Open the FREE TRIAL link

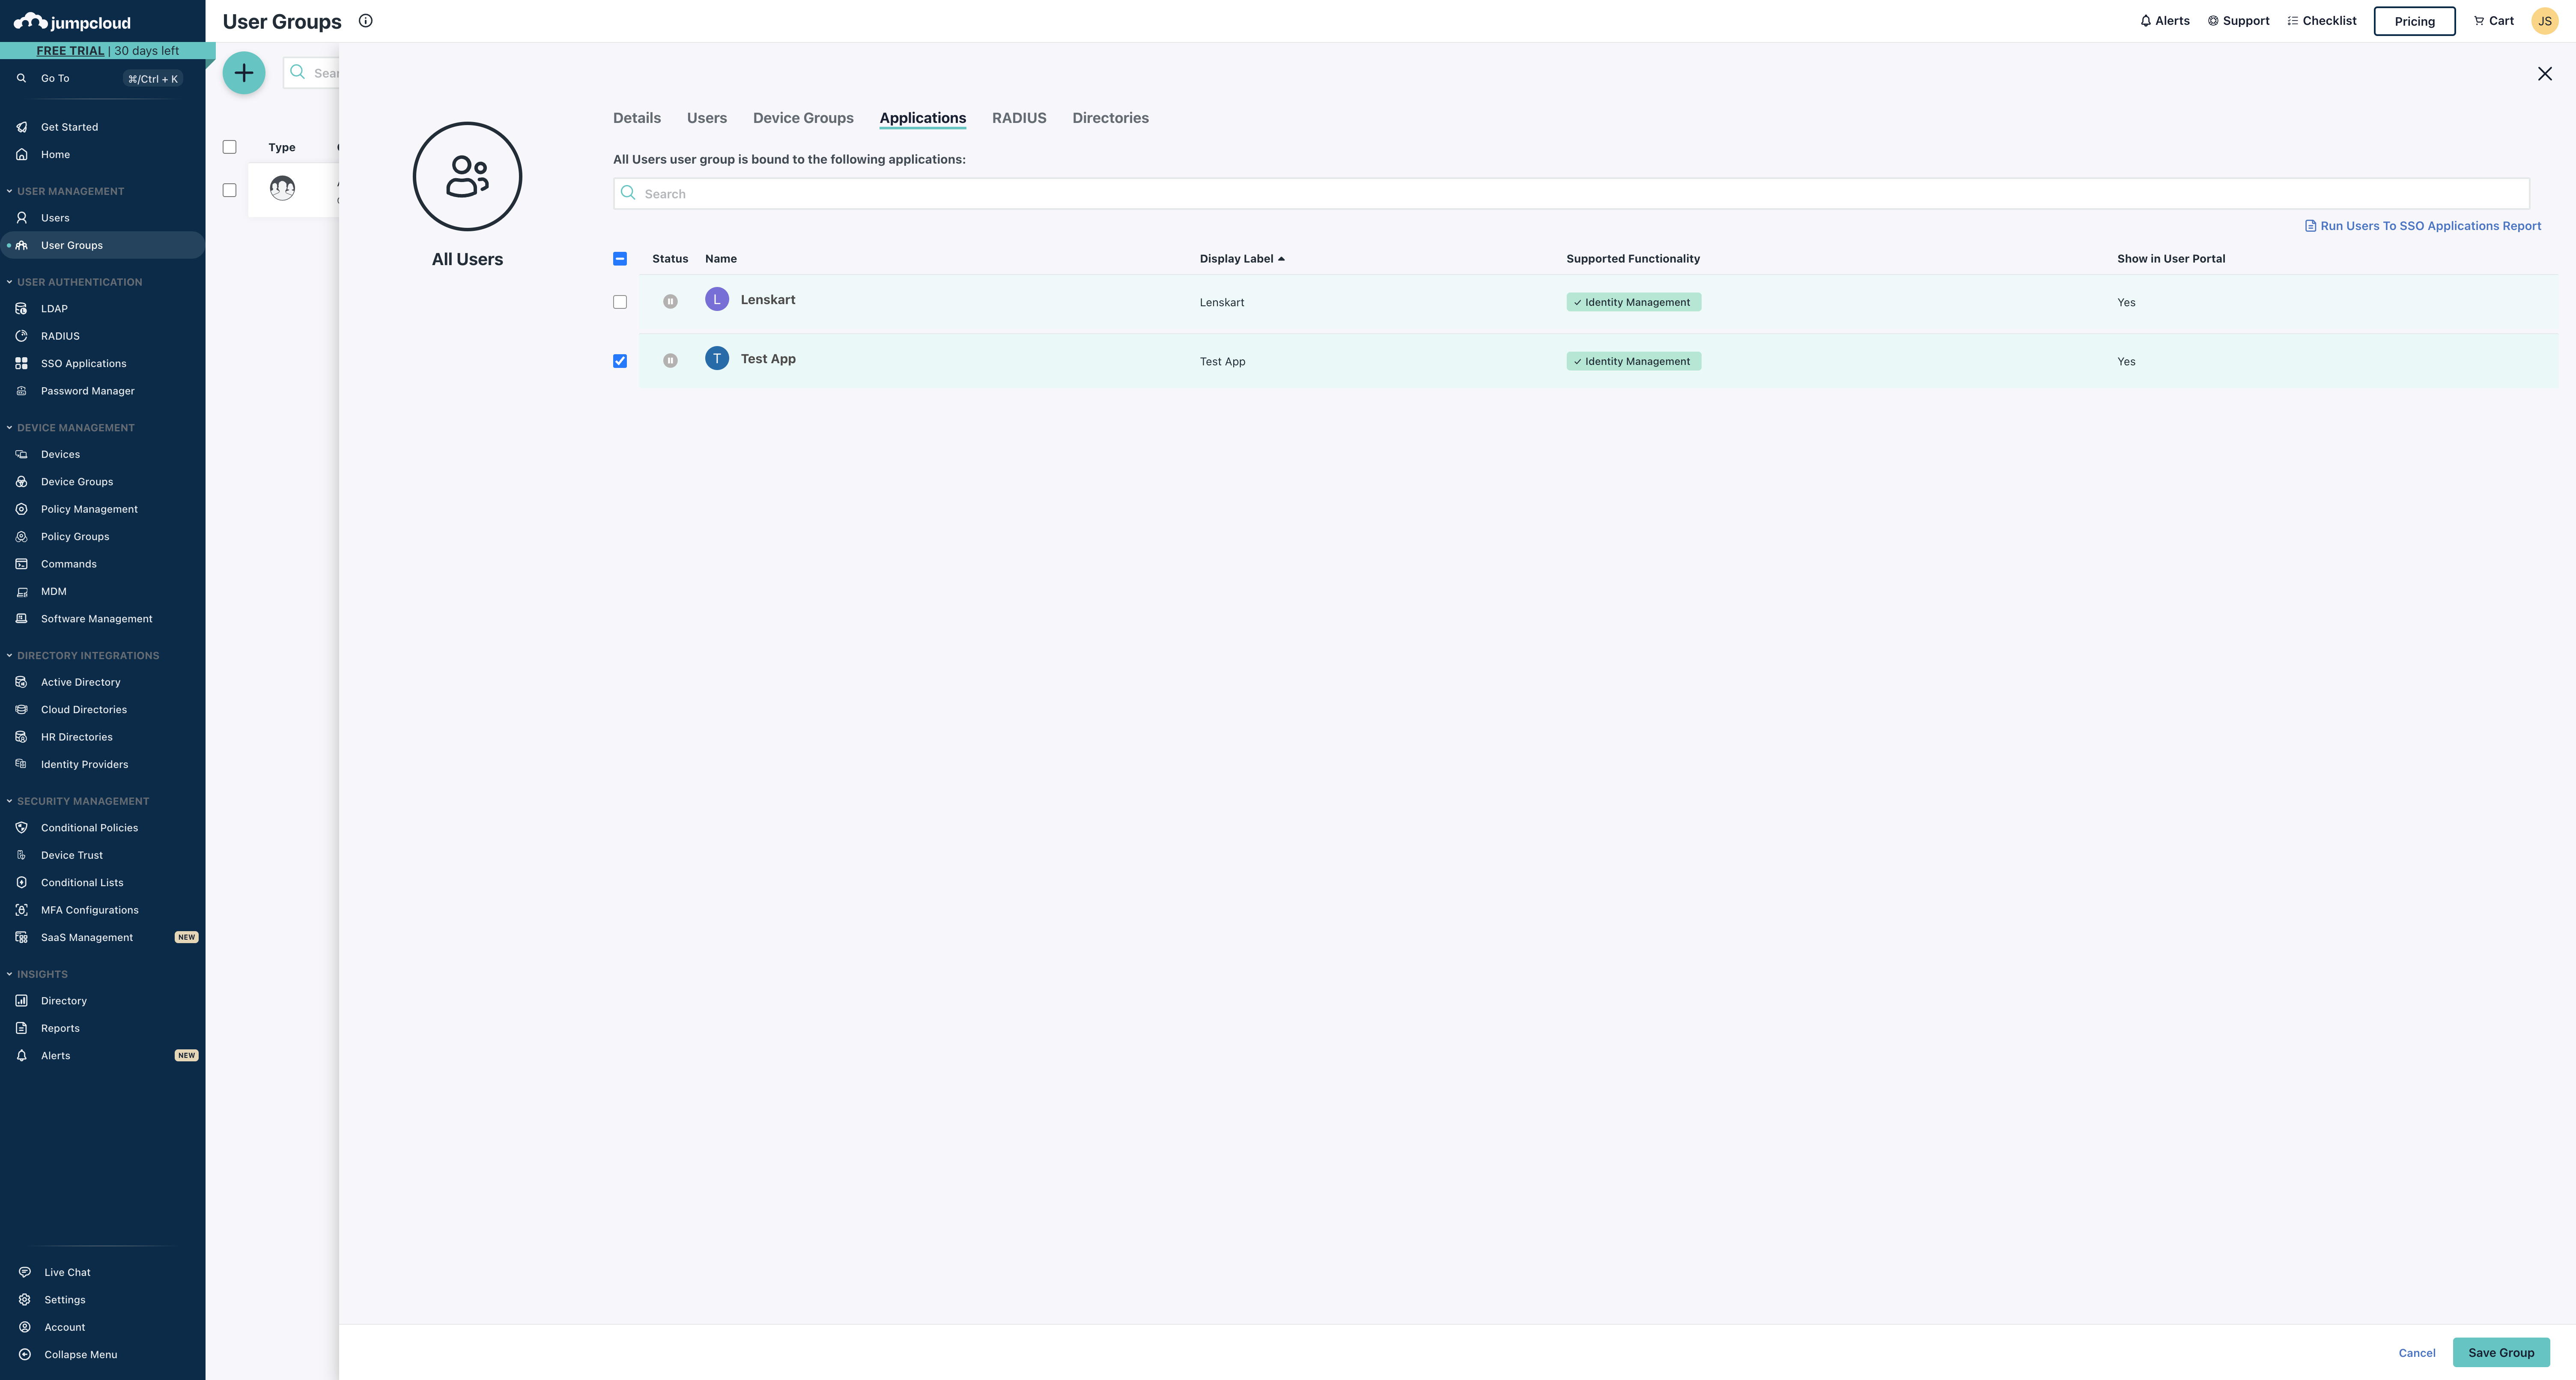pyautogui.click(x=70, y=51)
